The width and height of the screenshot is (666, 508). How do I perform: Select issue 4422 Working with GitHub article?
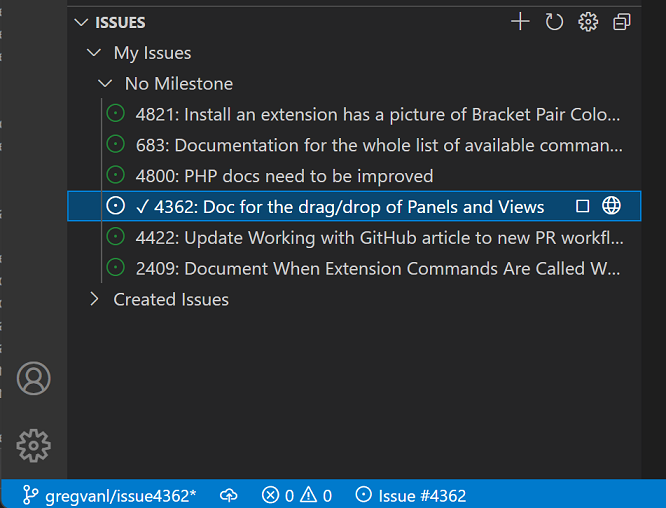pyautogui.click(x=377, y=238)
